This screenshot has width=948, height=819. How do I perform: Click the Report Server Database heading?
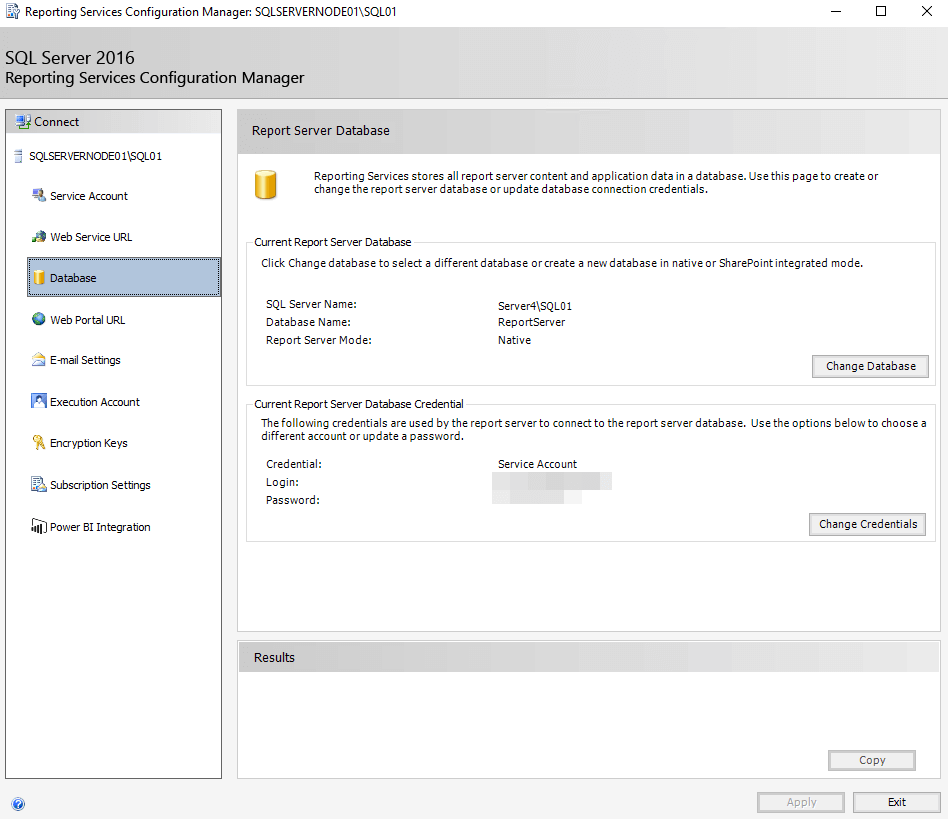320,131
